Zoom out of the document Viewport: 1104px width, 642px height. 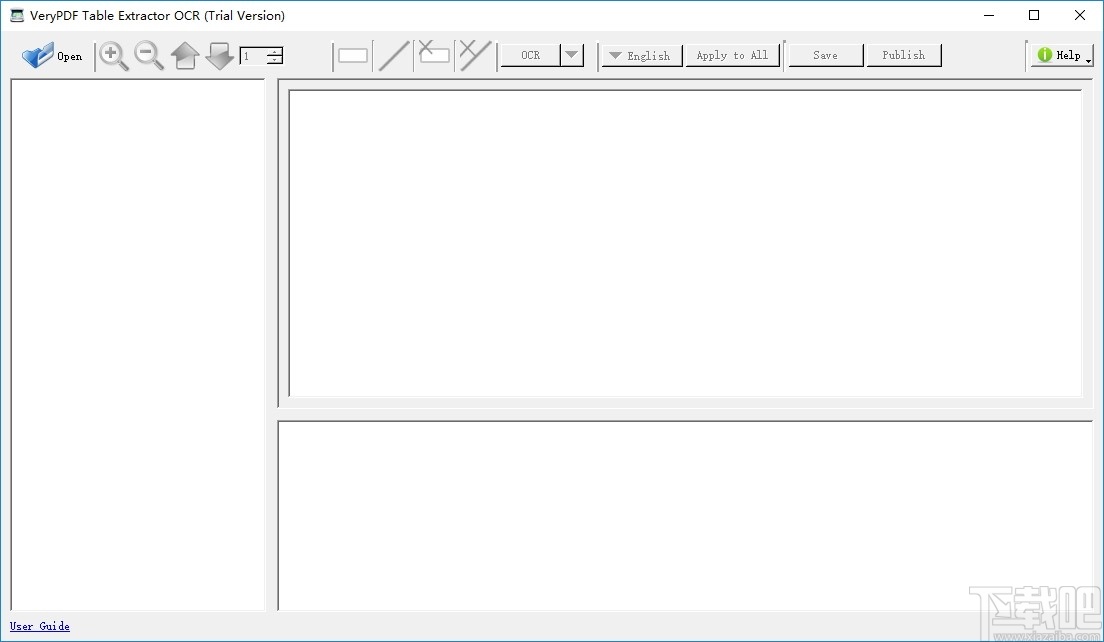(149, 56)
